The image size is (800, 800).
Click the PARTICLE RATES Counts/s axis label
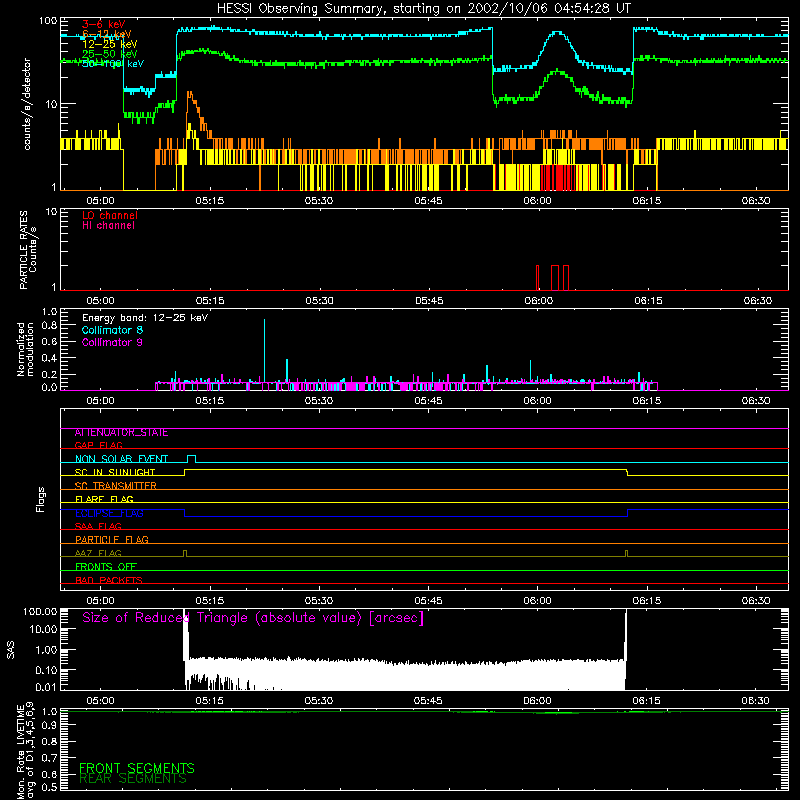(x=28, y=249)
